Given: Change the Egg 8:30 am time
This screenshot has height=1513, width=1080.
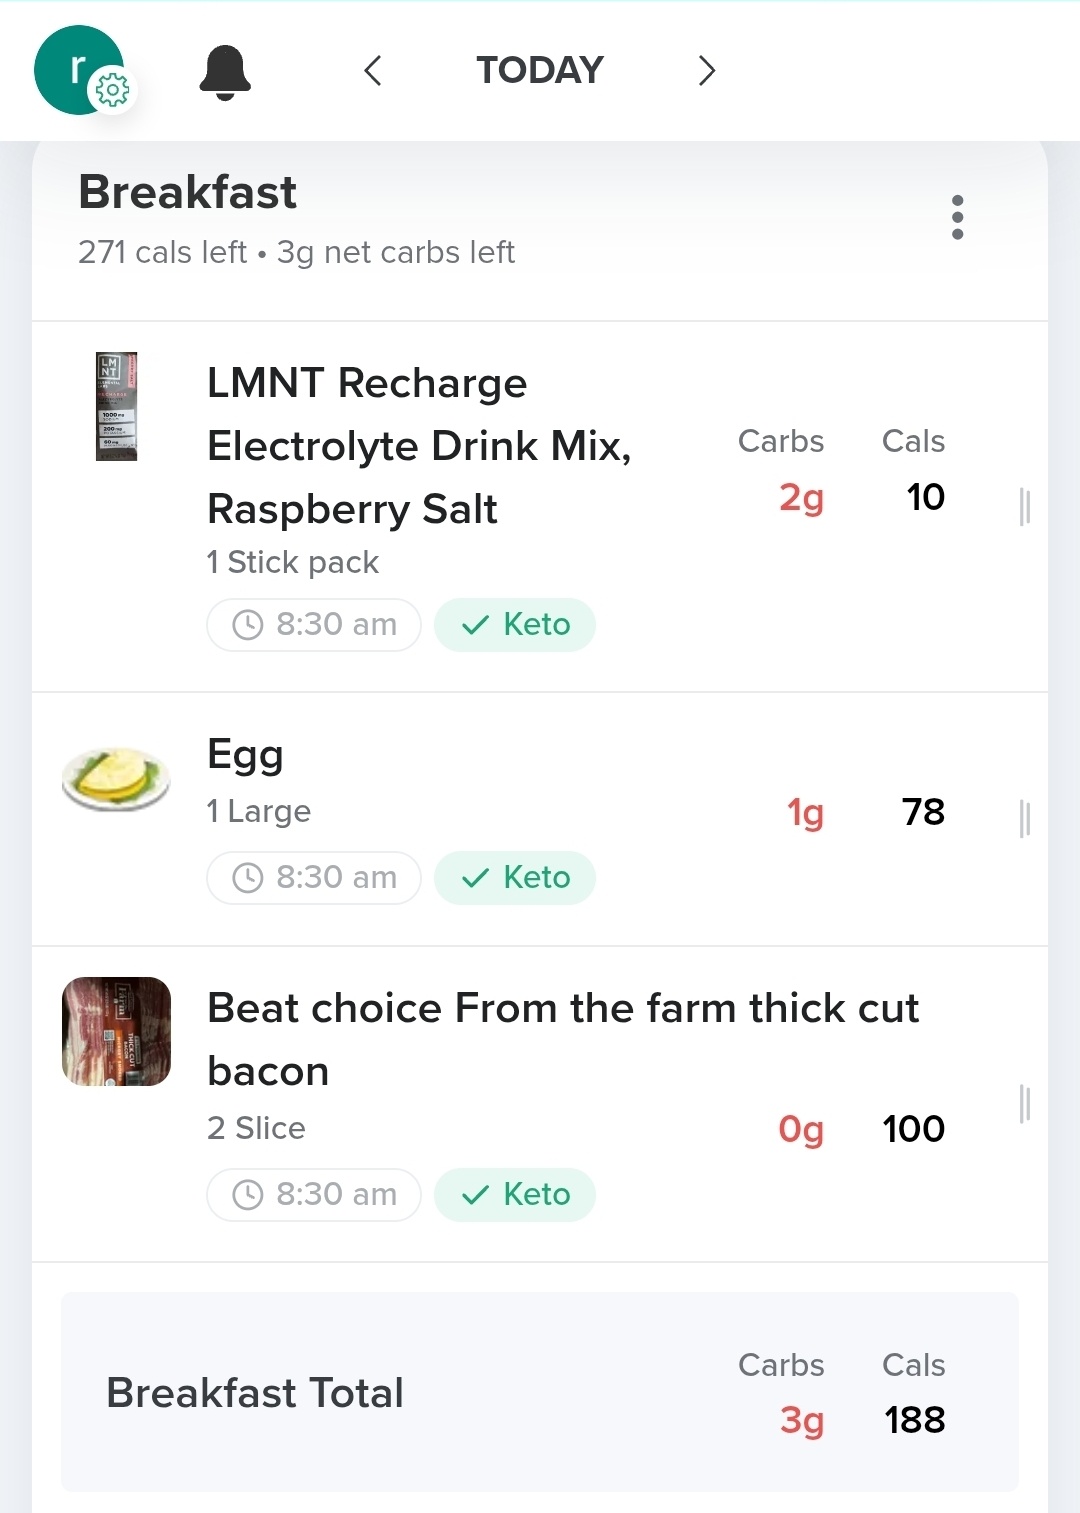Looking at the screenshot, I should tap(314, 878).
